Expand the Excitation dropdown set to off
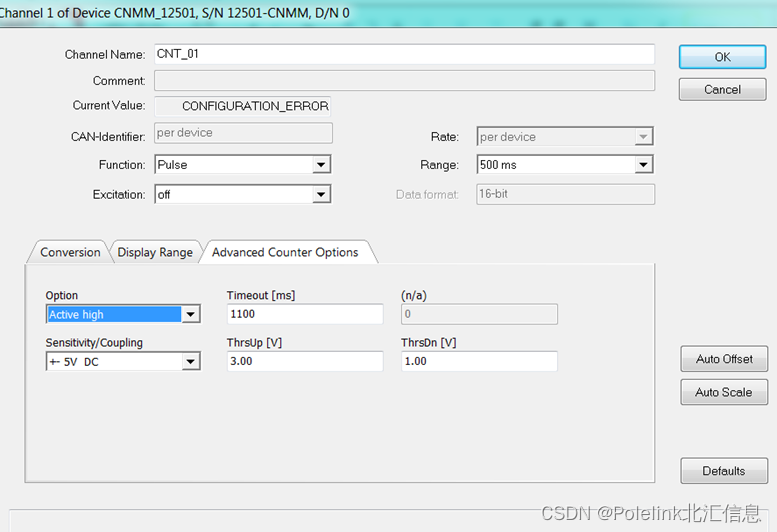The height and width of the screenshot is (532, 777). [x=243, y=194]
